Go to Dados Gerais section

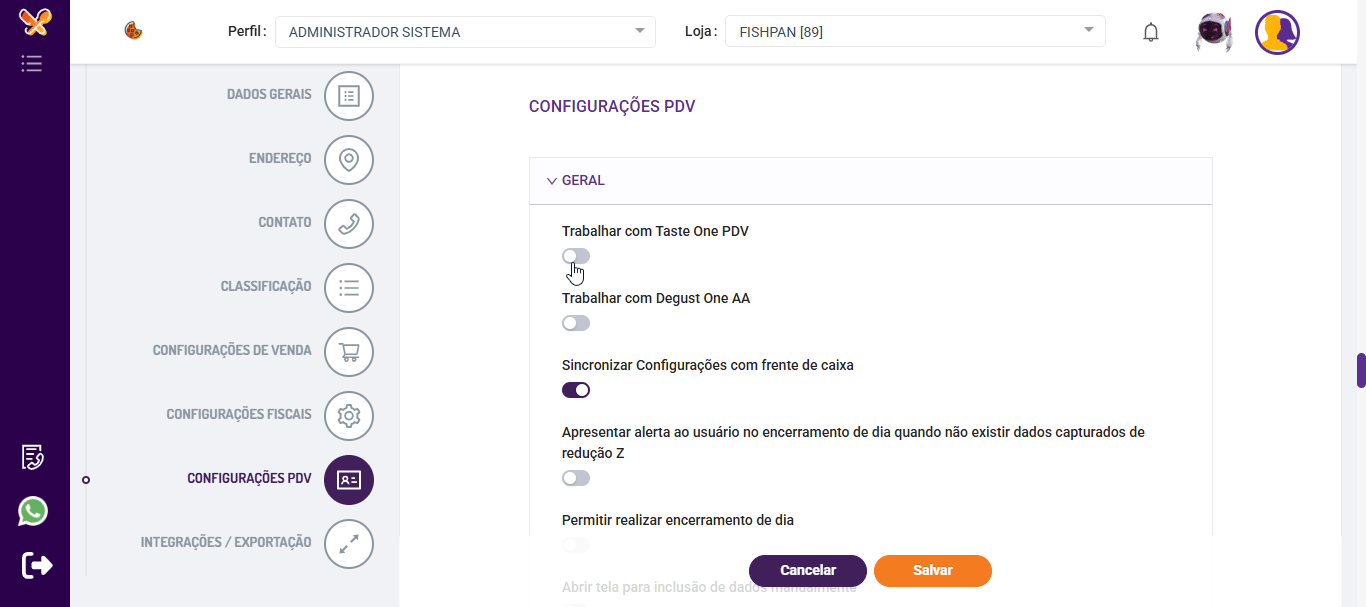269,95
